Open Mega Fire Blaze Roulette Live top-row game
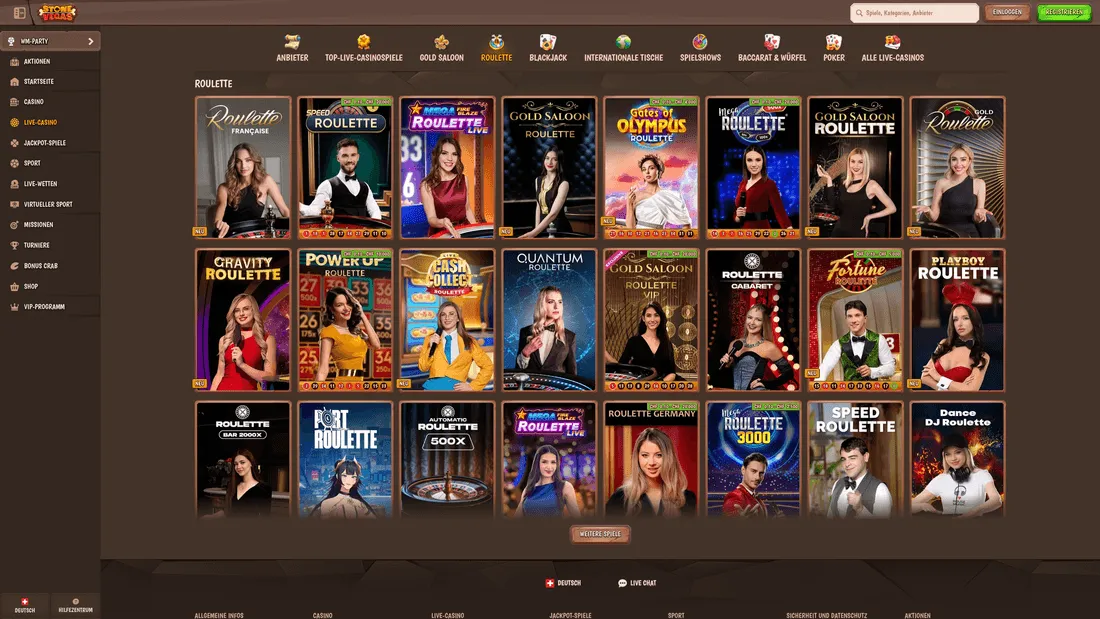Viewport: 1100px width, 619px height. pos(448,168)
